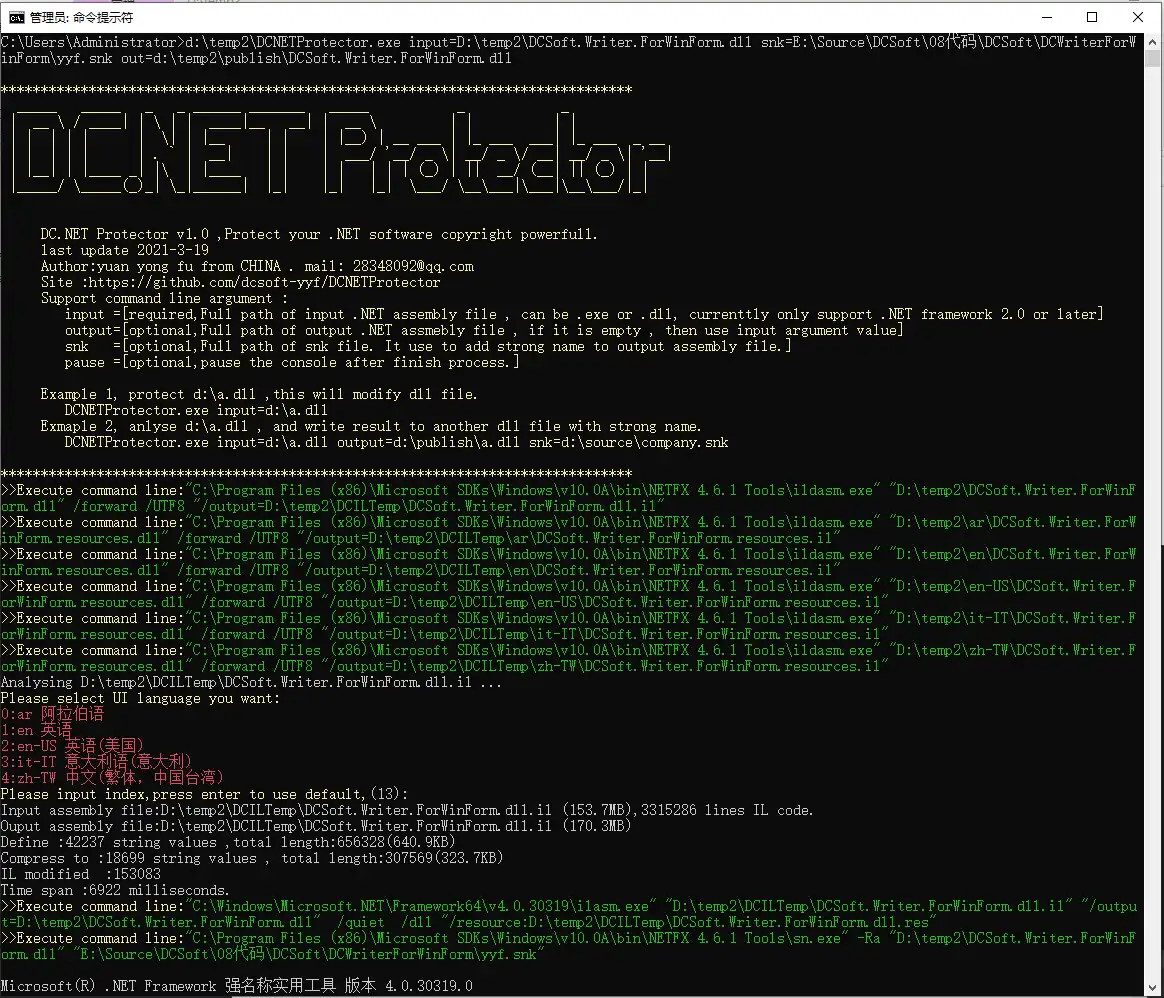1164x998 pixels.
Task: Click the 'output=[optional' argument line
Action: (x=484, y=330)
